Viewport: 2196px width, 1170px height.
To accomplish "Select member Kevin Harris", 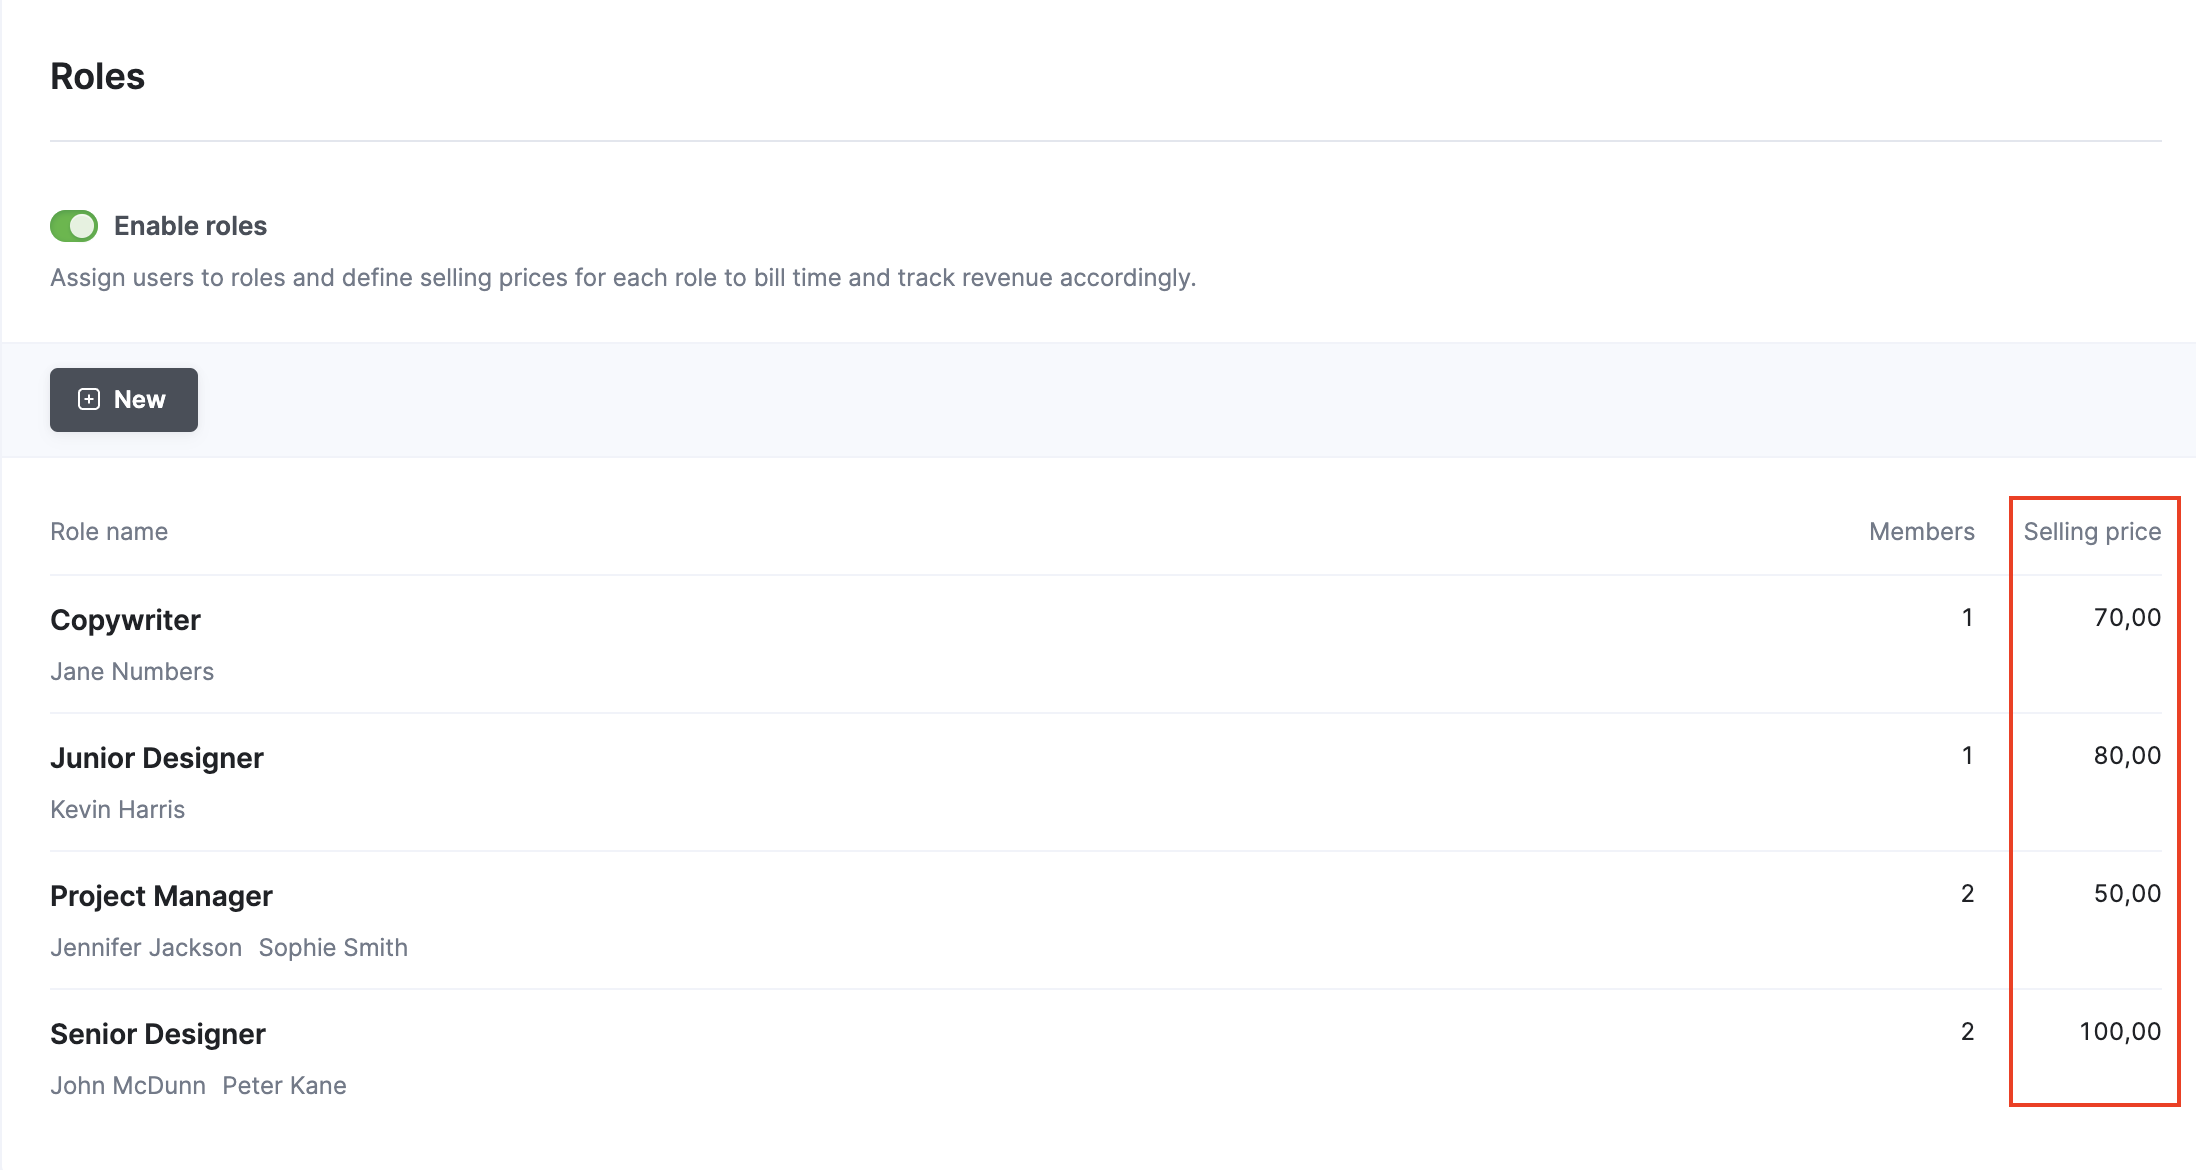I will (118, 810).
